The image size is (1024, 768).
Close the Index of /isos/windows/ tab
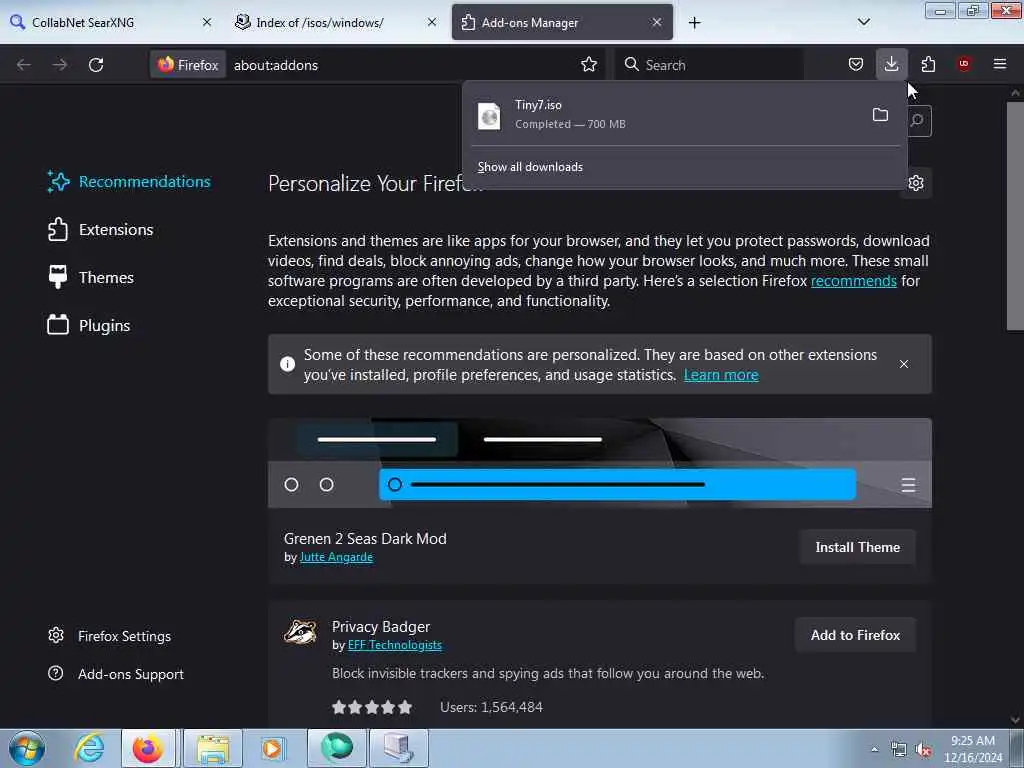tap(432, 22)
